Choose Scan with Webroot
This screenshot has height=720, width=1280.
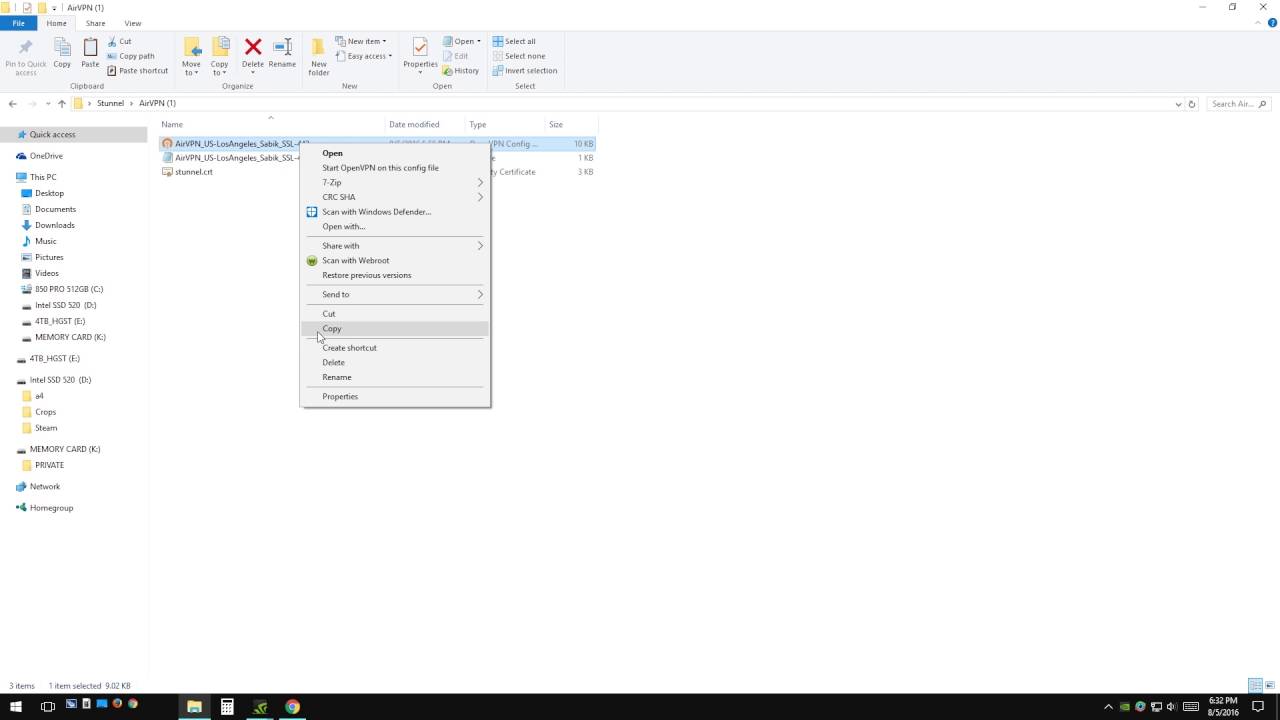(395, 261)
